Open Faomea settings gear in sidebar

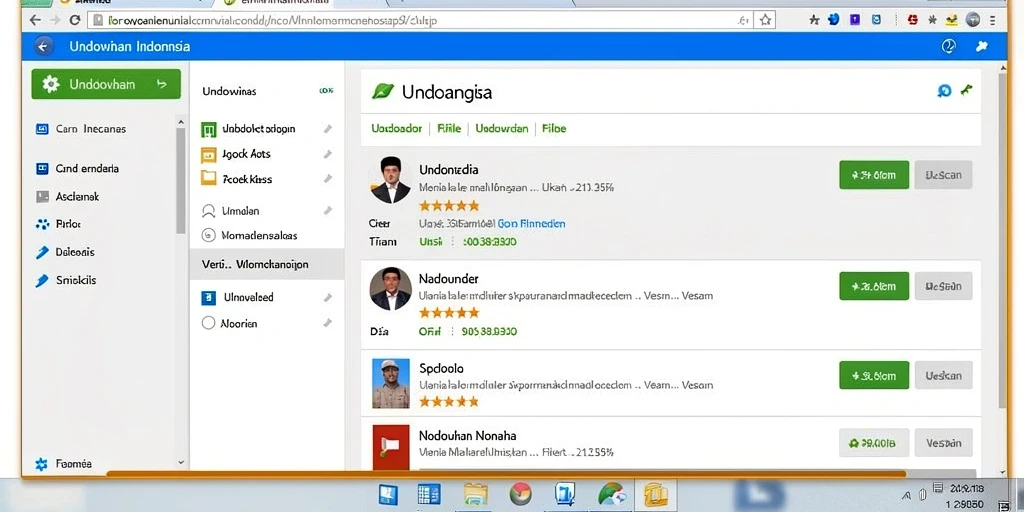tap(41, 464)
